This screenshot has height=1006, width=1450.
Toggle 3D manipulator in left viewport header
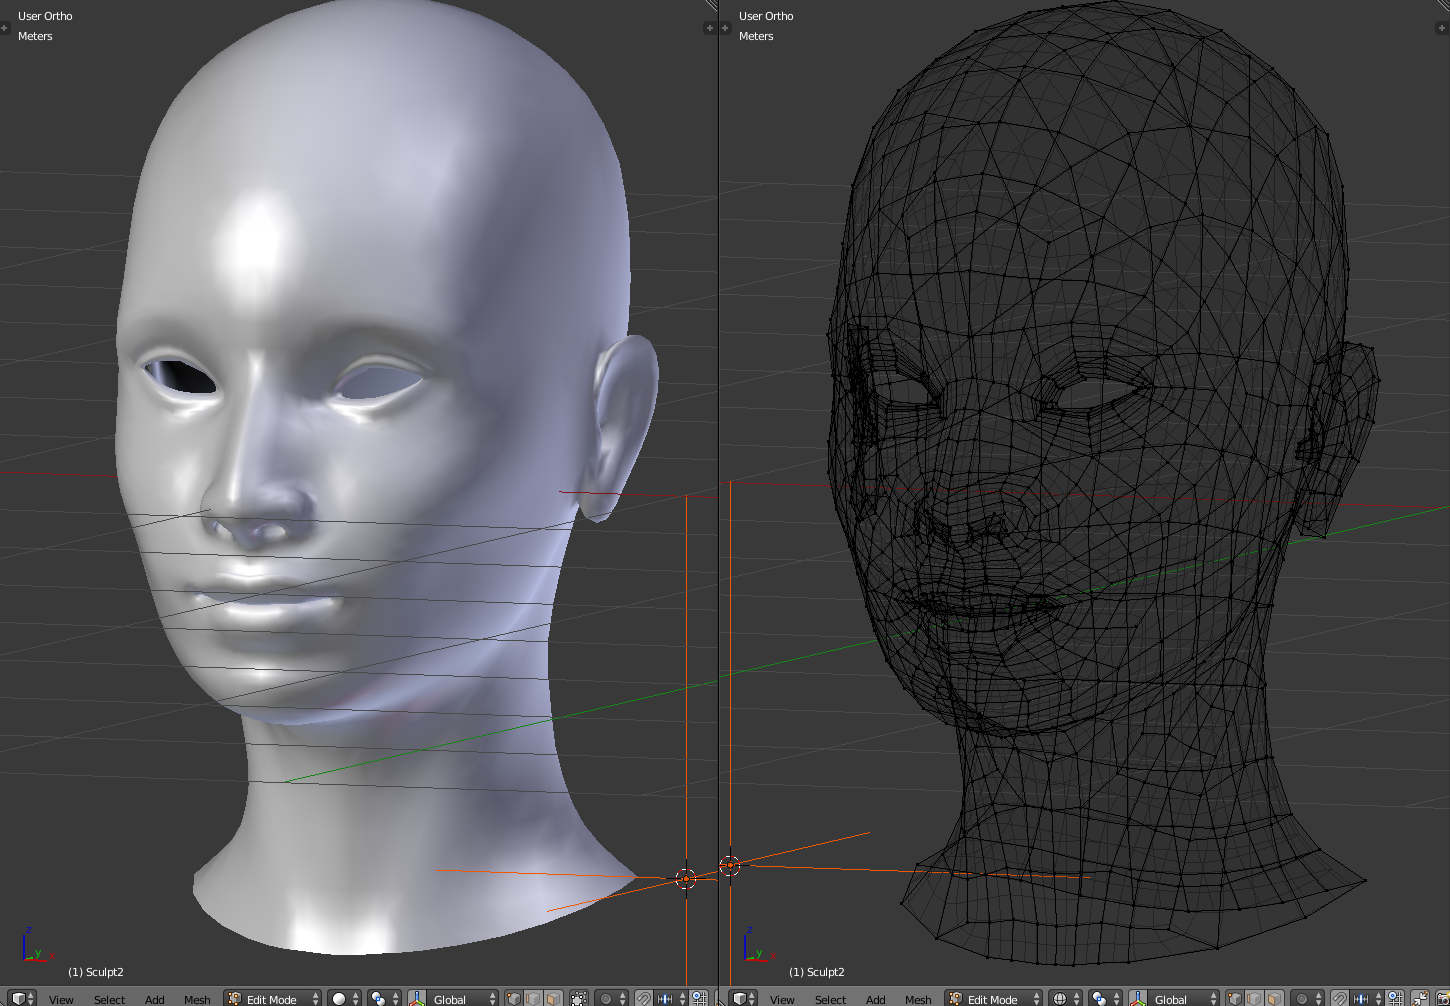point(417,998)
